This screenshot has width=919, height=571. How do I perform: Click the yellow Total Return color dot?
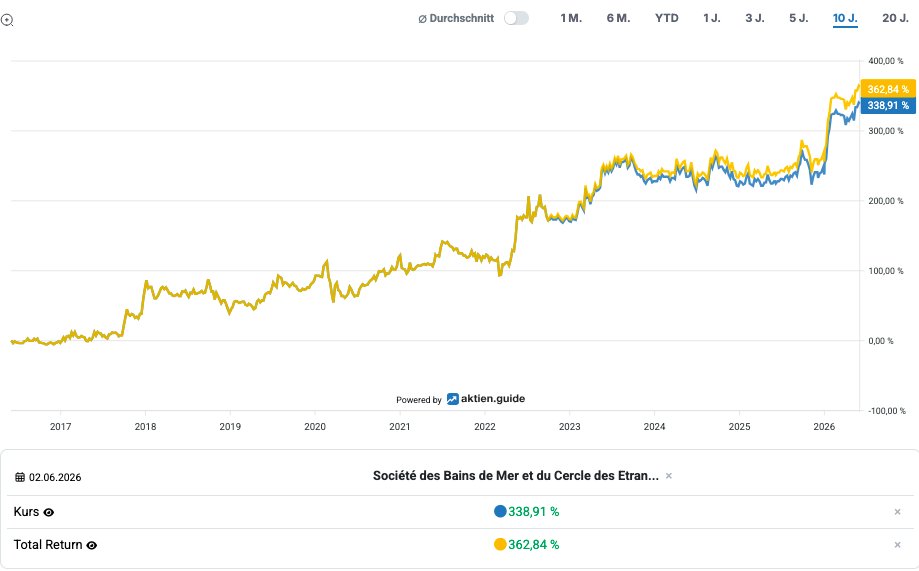pyautogui.click(x=500, y=545)
